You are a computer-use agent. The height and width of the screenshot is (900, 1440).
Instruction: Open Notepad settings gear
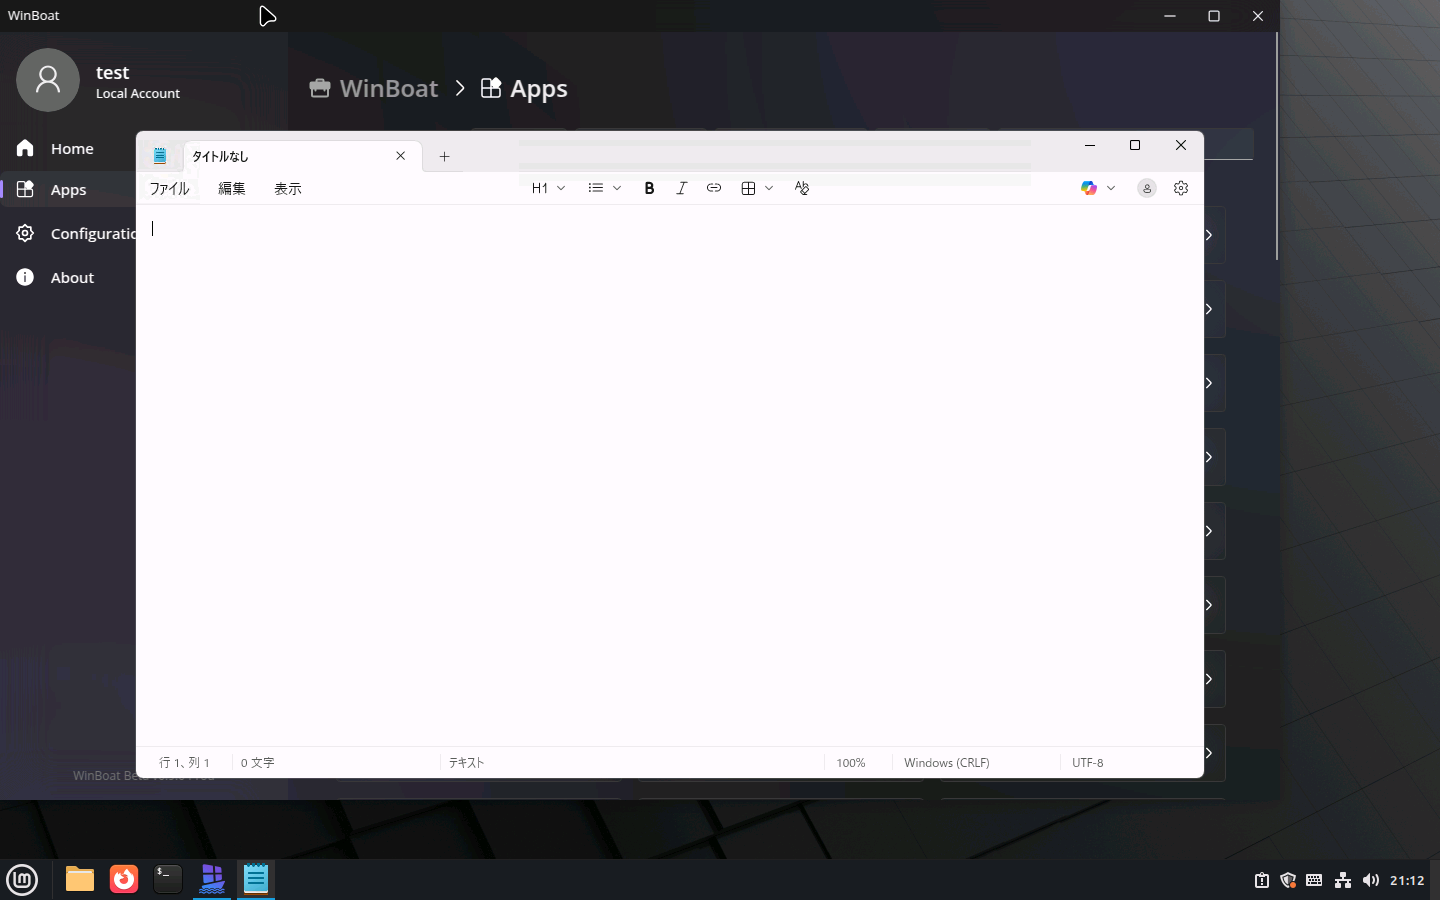pos(1181,188)
